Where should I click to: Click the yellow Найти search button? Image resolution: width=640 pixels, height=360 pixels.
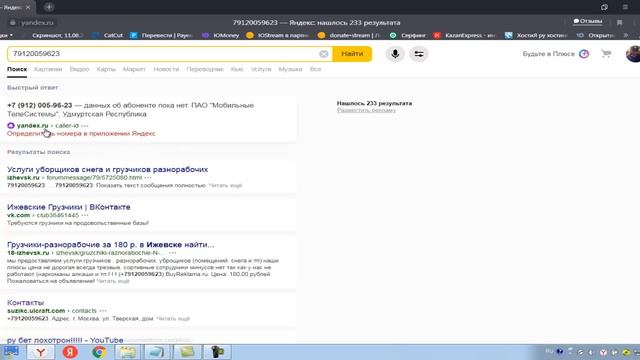[352, 54]
